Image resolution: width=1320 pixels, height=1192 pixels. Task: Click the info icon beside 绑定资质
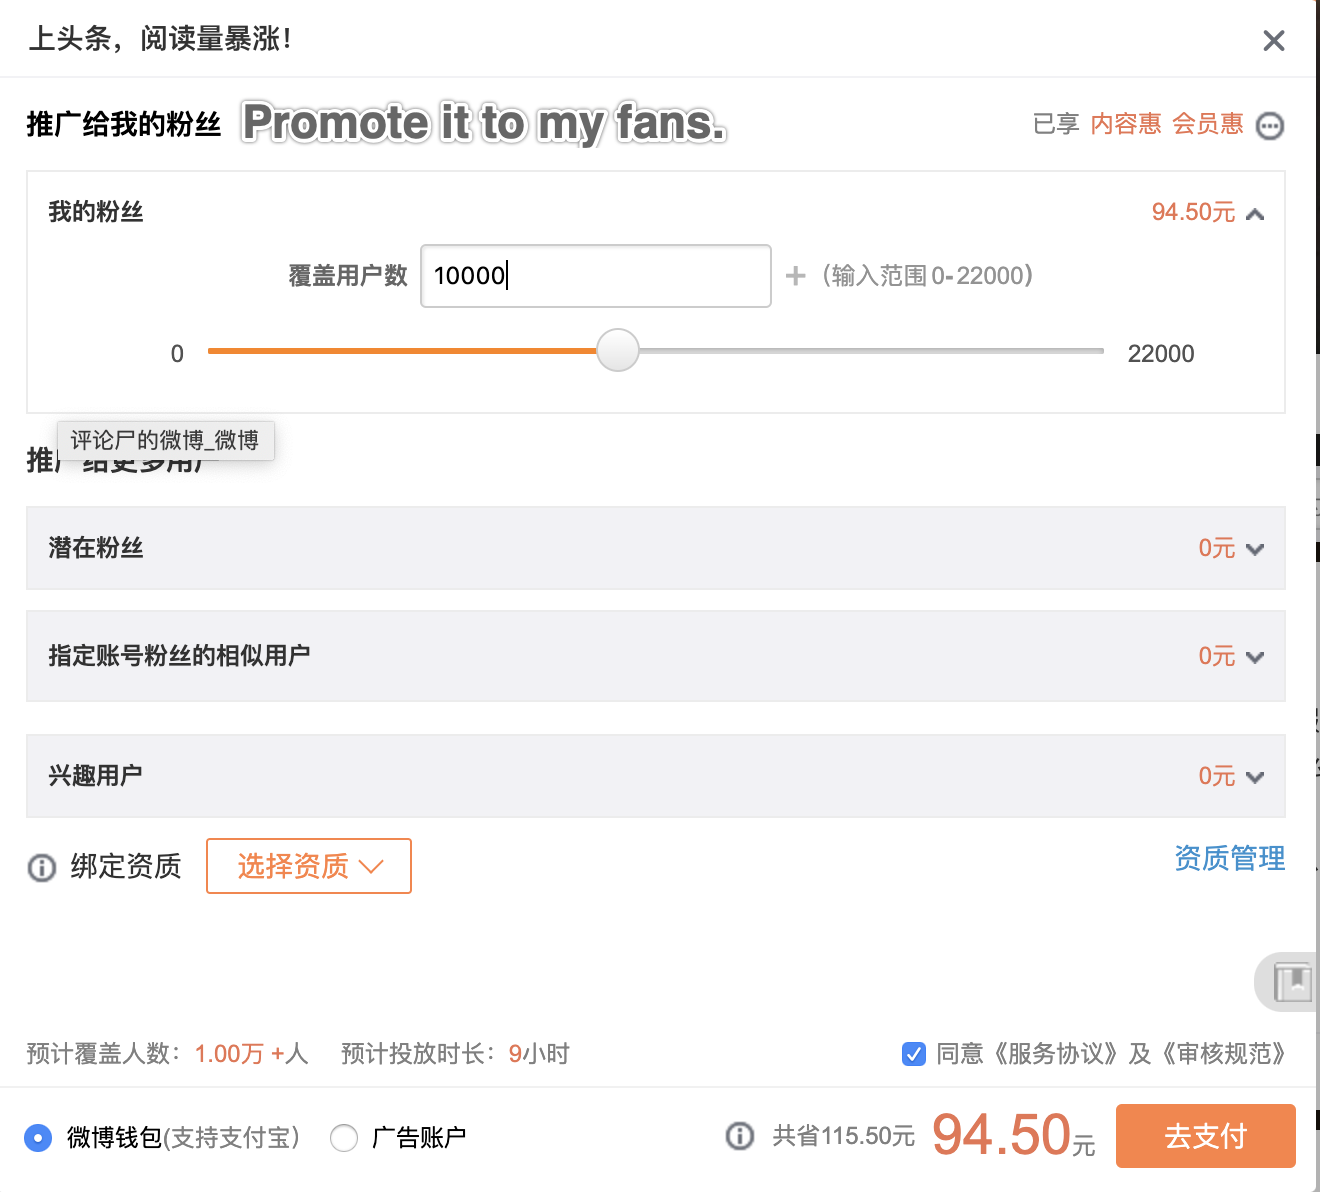point(42,867)
